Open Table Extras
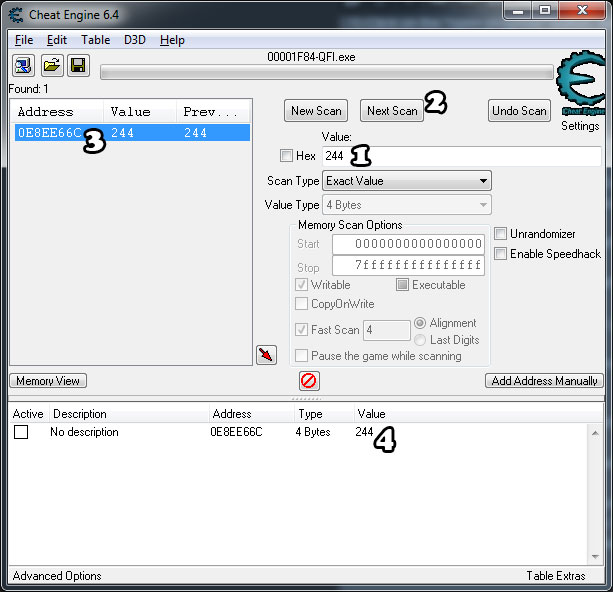This screenshot has width=613, height=592. coord(556,576)
